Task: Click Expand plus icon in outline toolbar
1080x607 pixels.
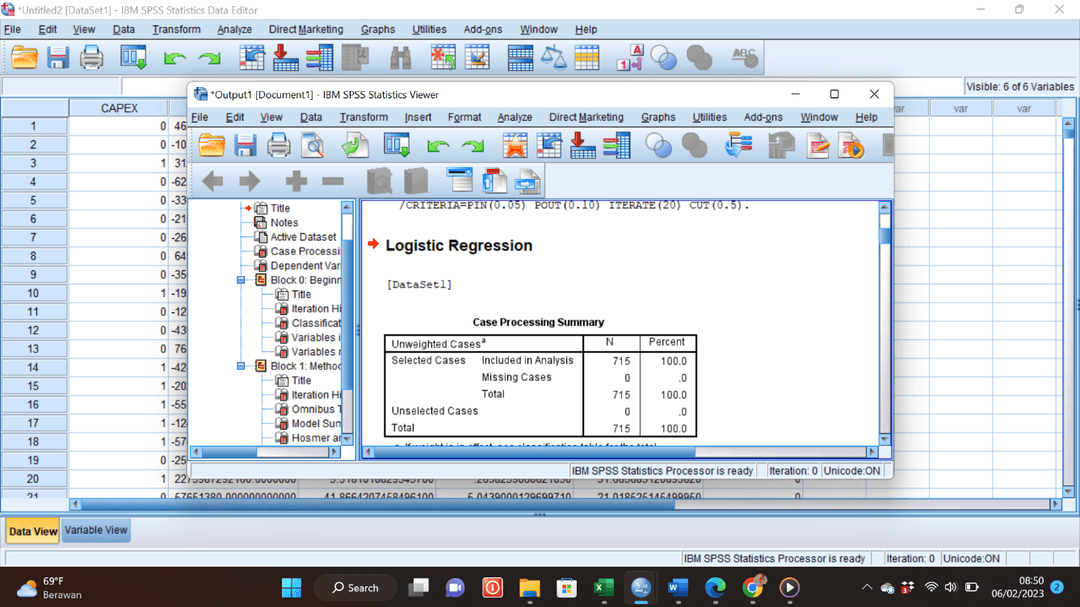Action: [296, 181]
